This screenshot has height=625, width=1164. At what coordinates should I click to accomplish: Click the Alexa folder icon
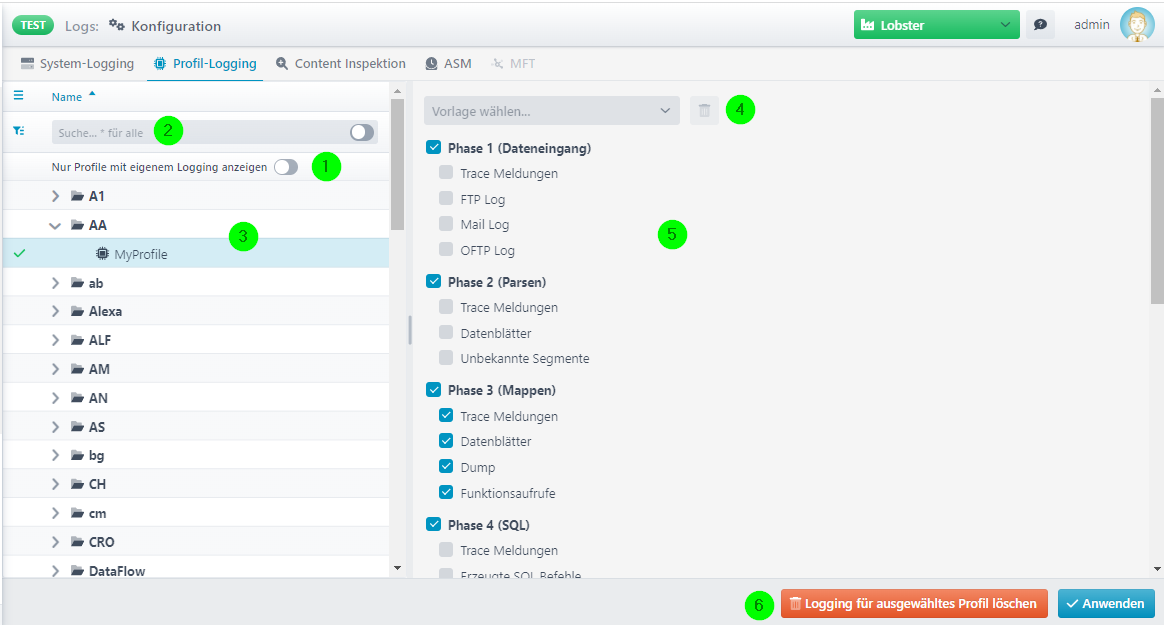pos(77,311)
